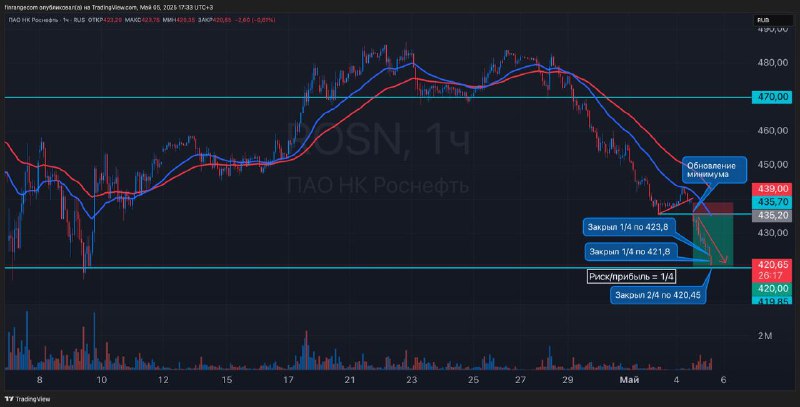Select the 'Обновление минимума' callout
Image resolution: width=800 pixels, height=407 pixels.
pyautogui.click(x=714, y=170)
